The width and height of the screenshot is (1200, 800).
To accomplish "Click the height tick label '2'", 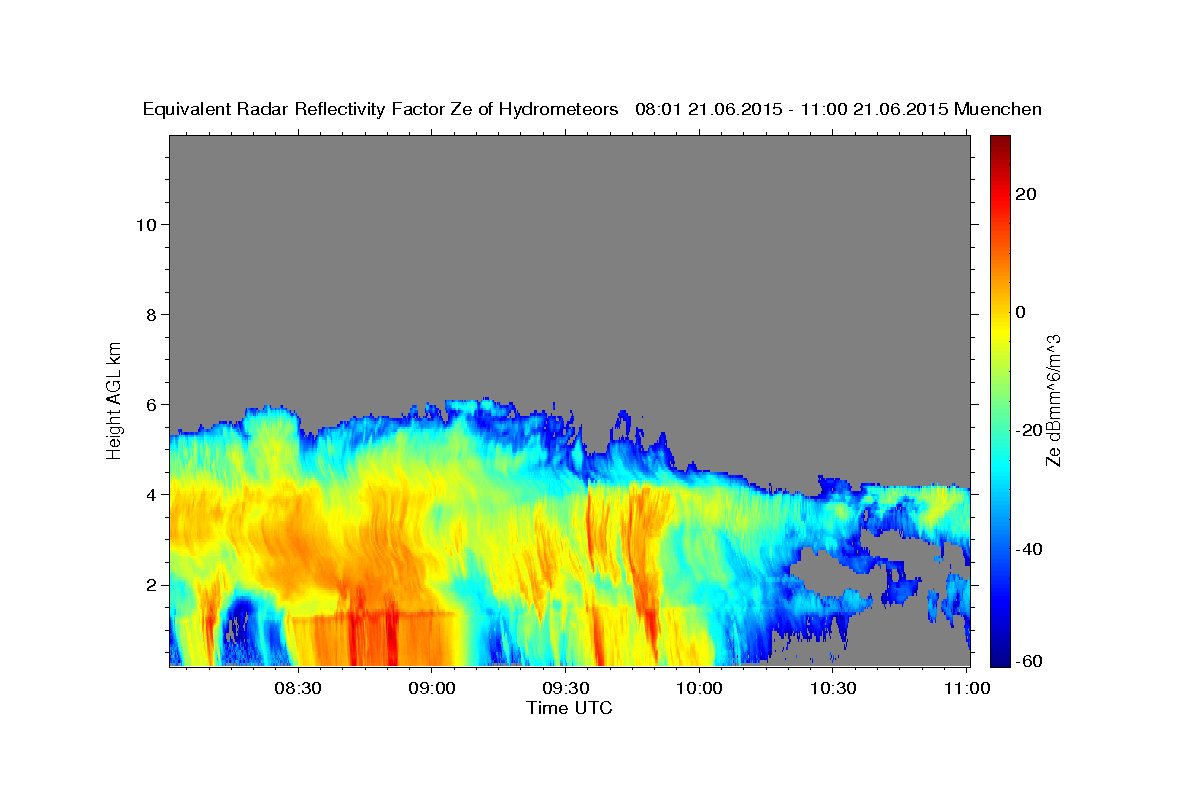I will click(x=150, y=584).
